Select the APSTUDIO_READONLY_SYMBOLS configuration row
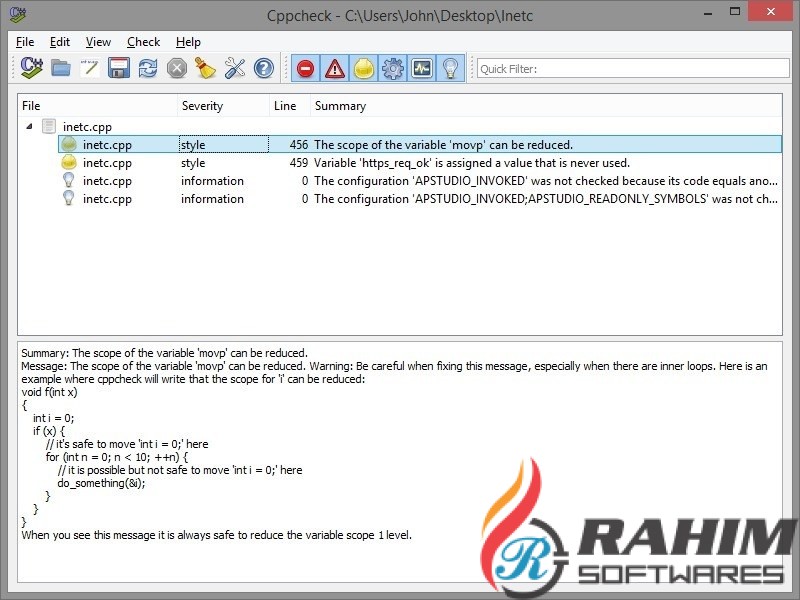This screenshot has width=800, height=600. click(420, 198)
